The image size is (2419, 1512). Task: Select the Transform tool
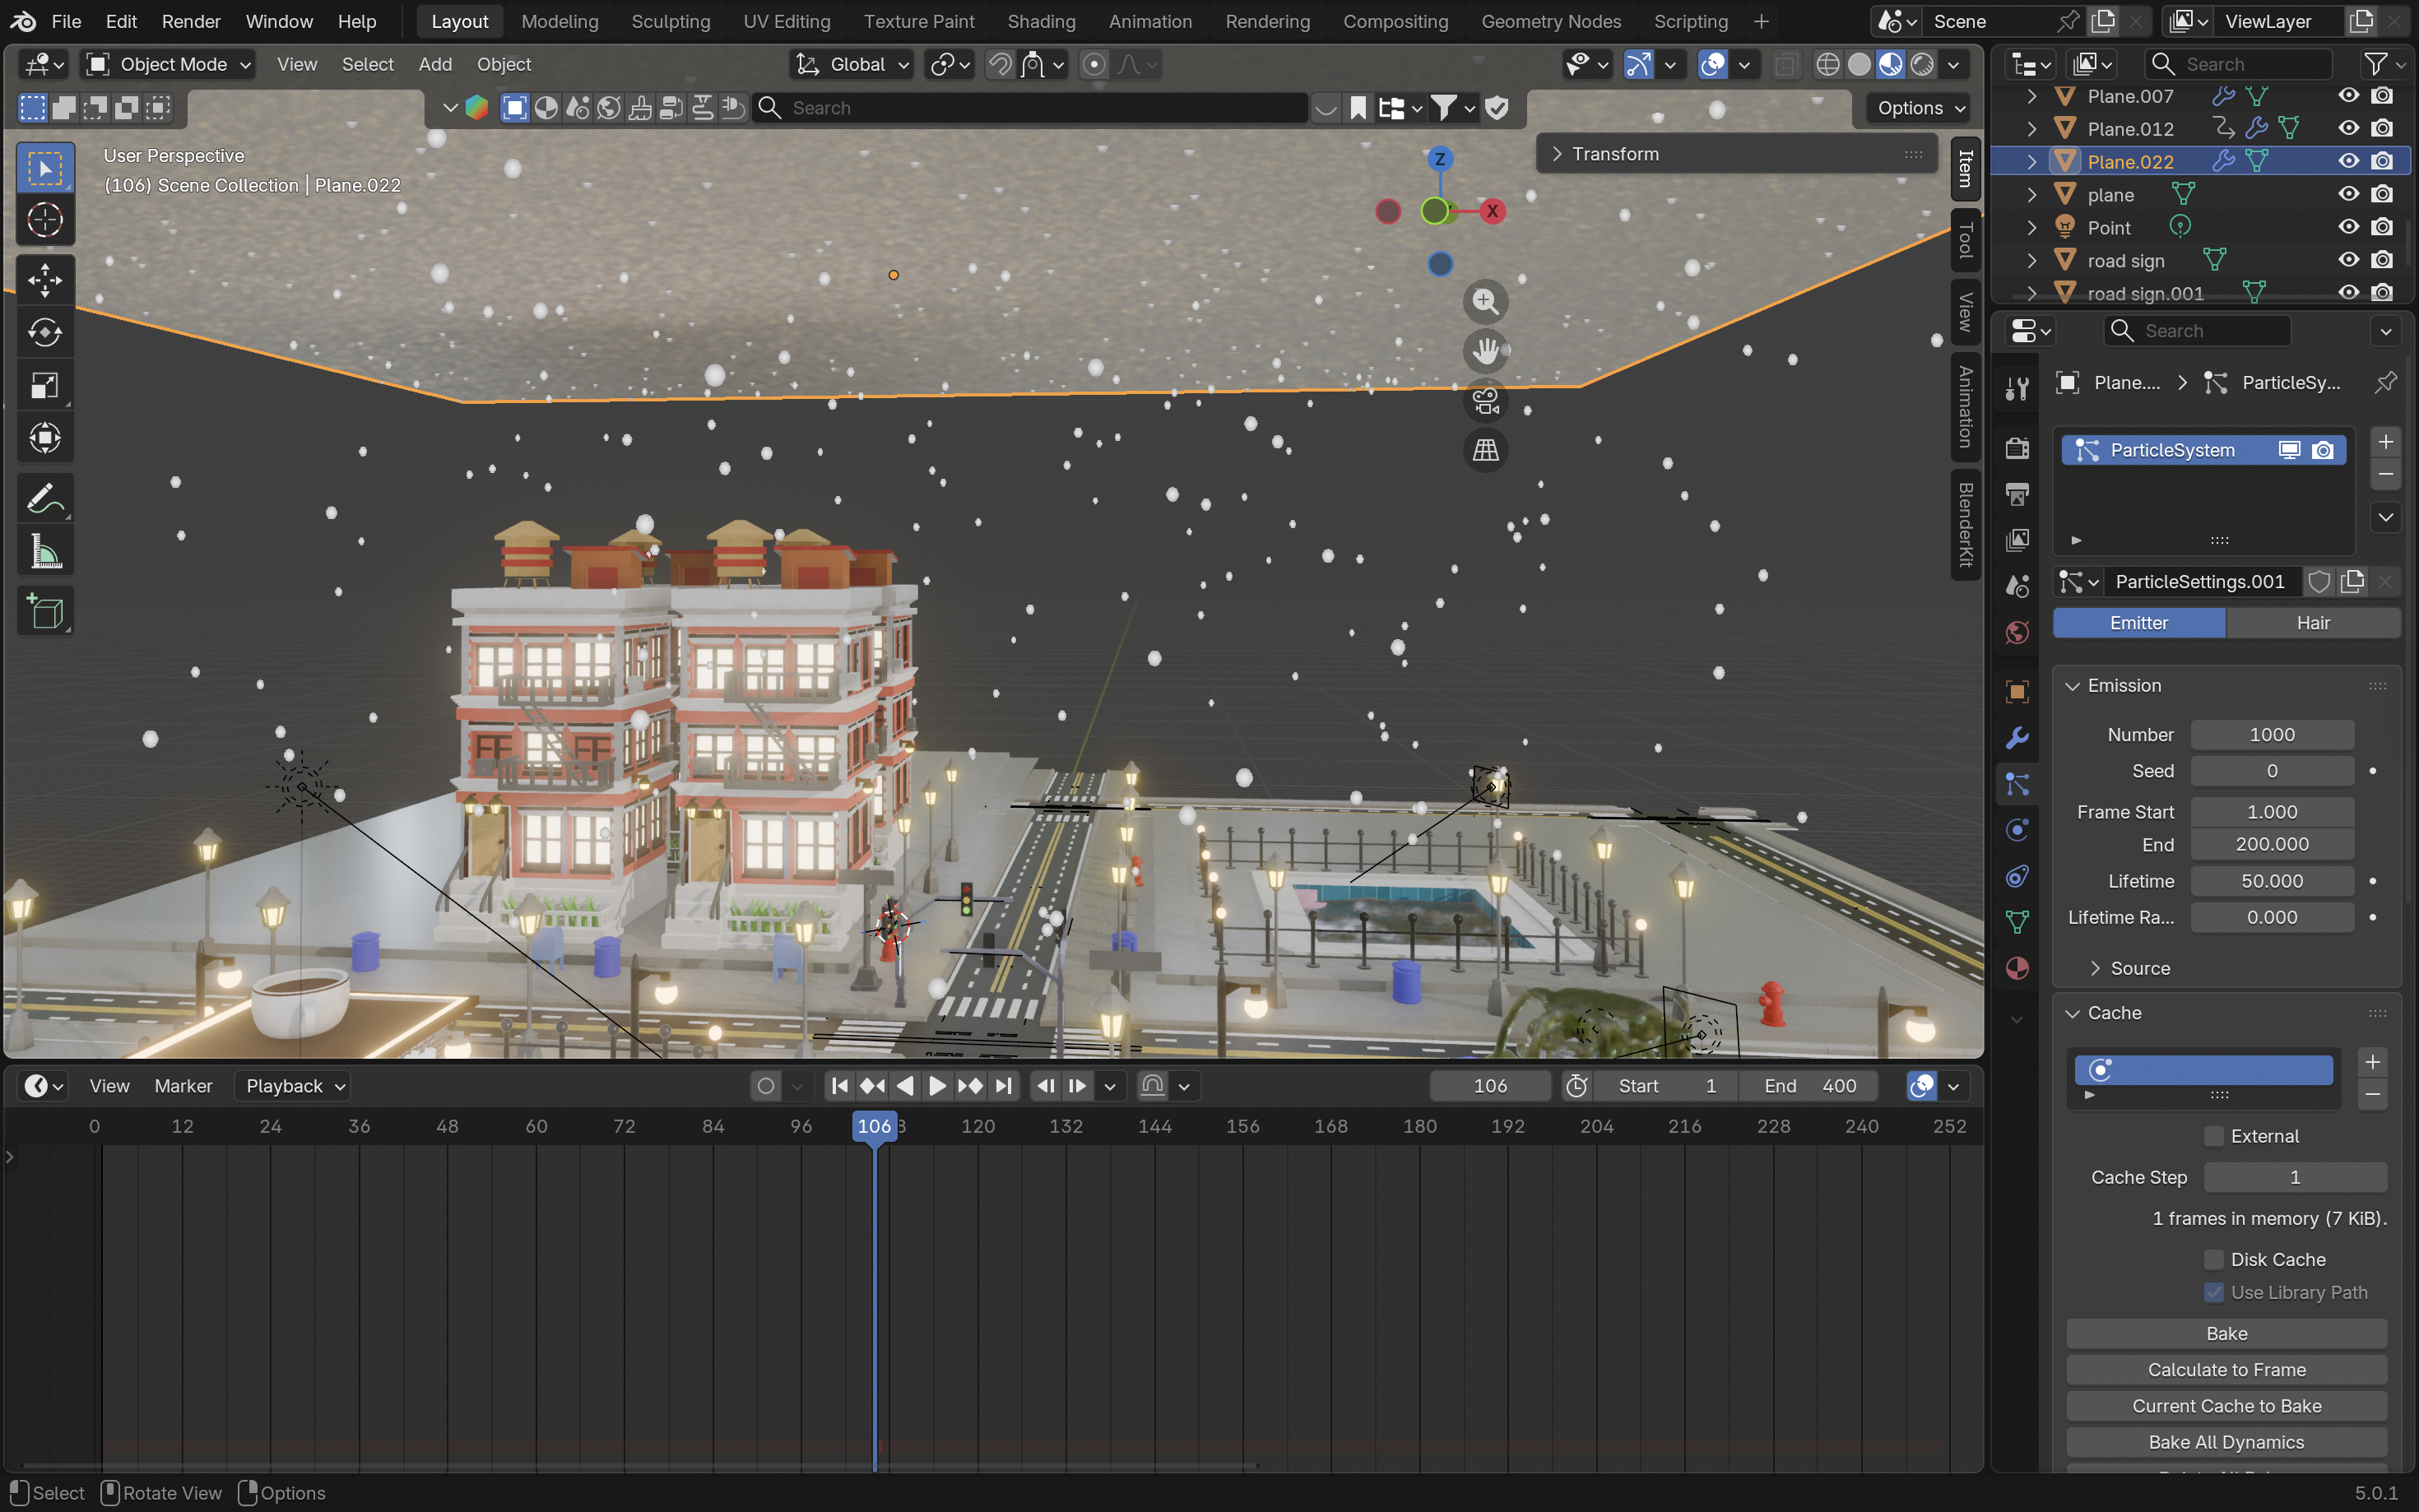pyautogui.click(x=45, y=437)
